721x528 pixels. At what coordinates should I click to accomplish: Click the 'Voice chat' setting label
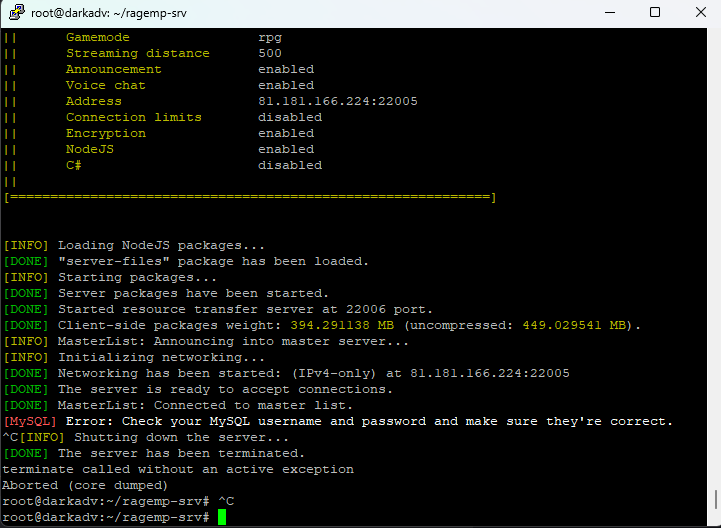click(x=106, y=85)
